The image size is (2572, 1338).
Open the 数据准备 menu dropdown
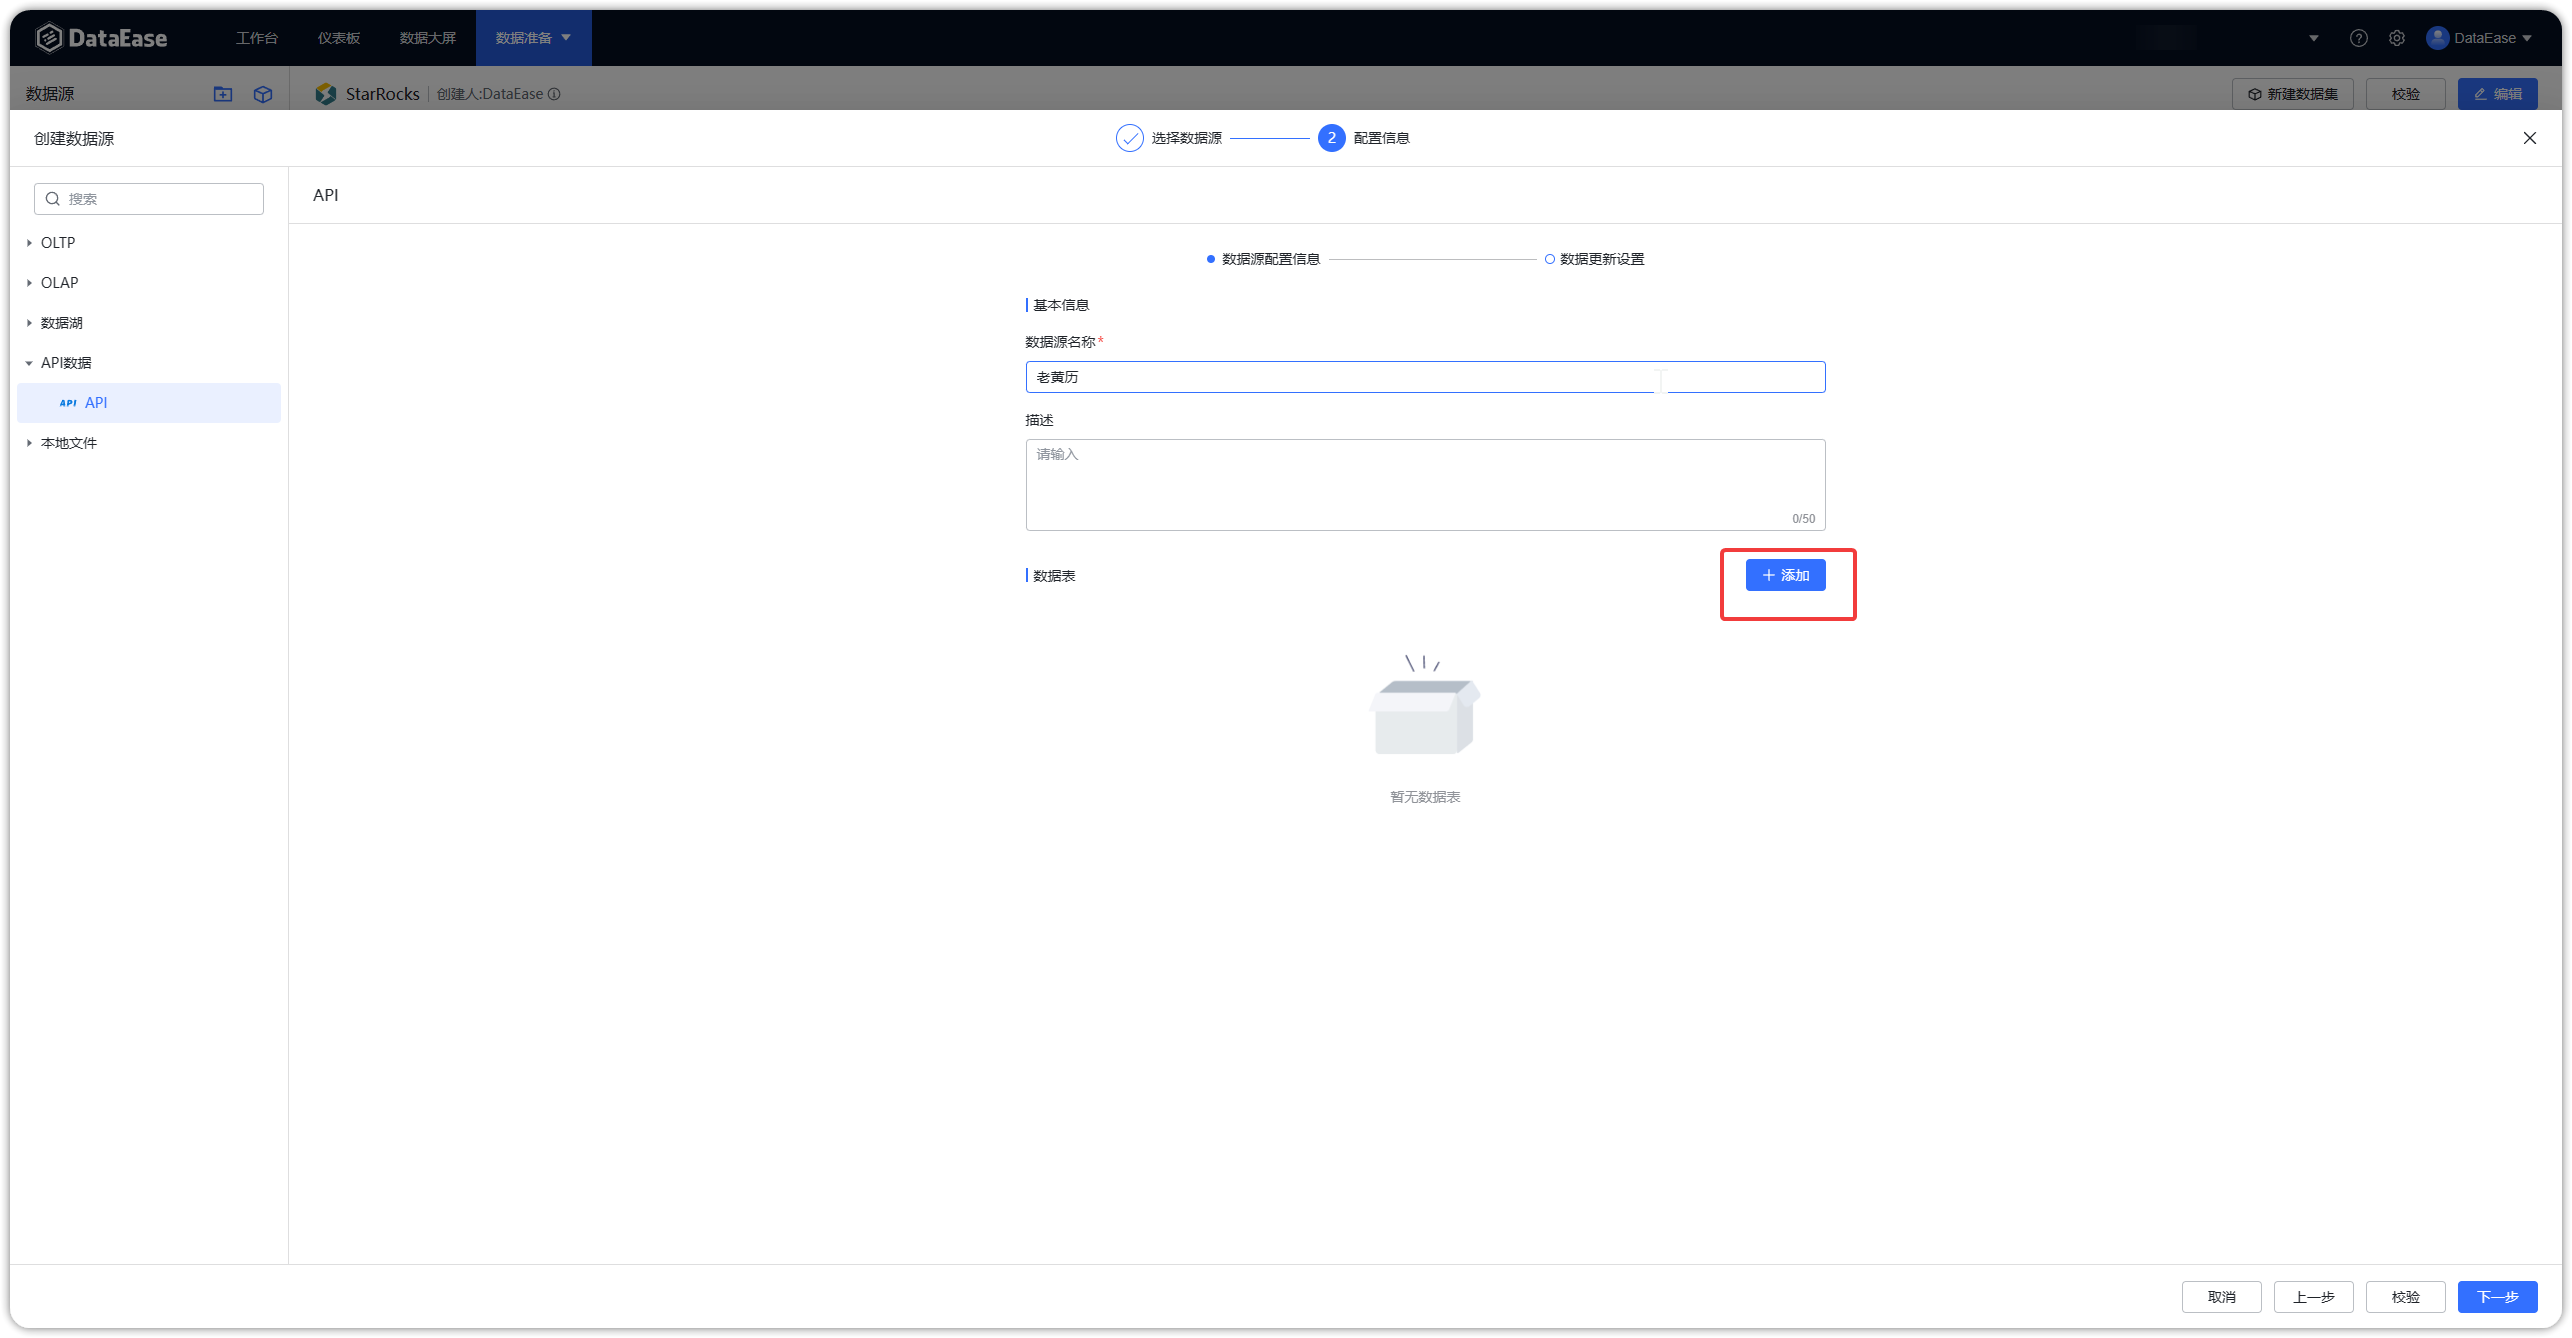532,37
